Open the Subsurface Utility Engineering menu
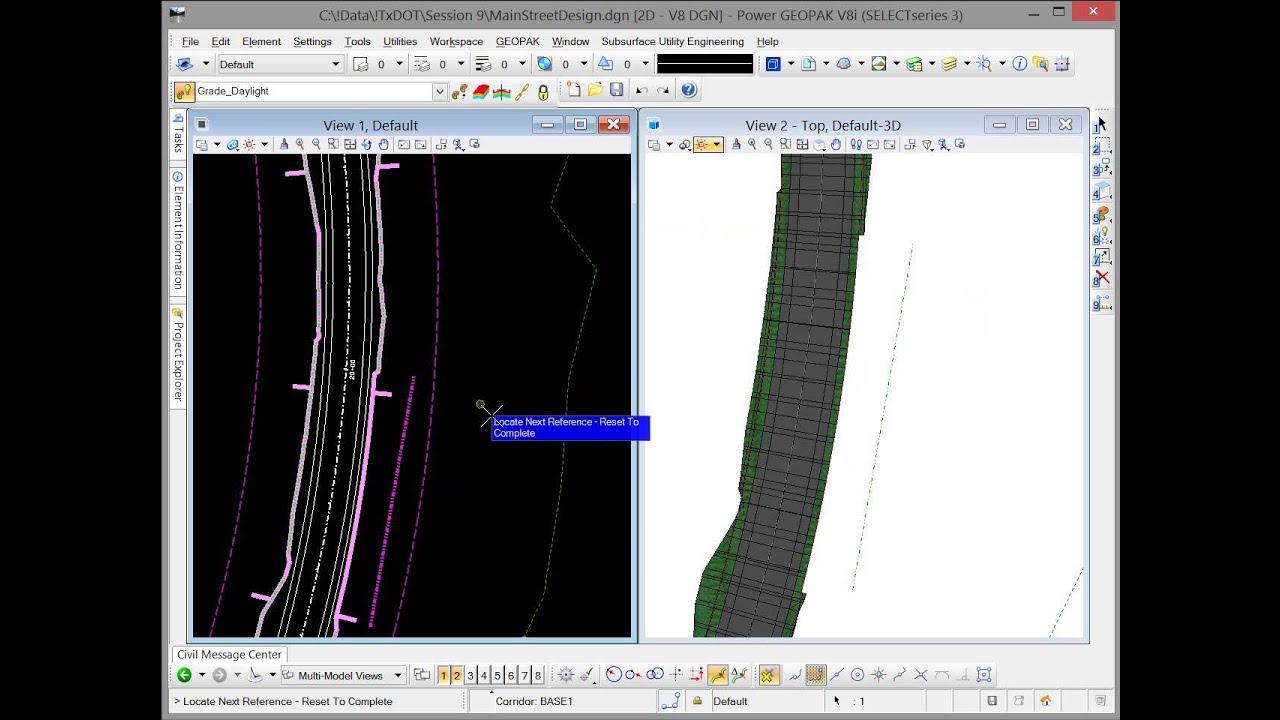The height and width of the screenshot is (720, 1280). coord(672,41)
